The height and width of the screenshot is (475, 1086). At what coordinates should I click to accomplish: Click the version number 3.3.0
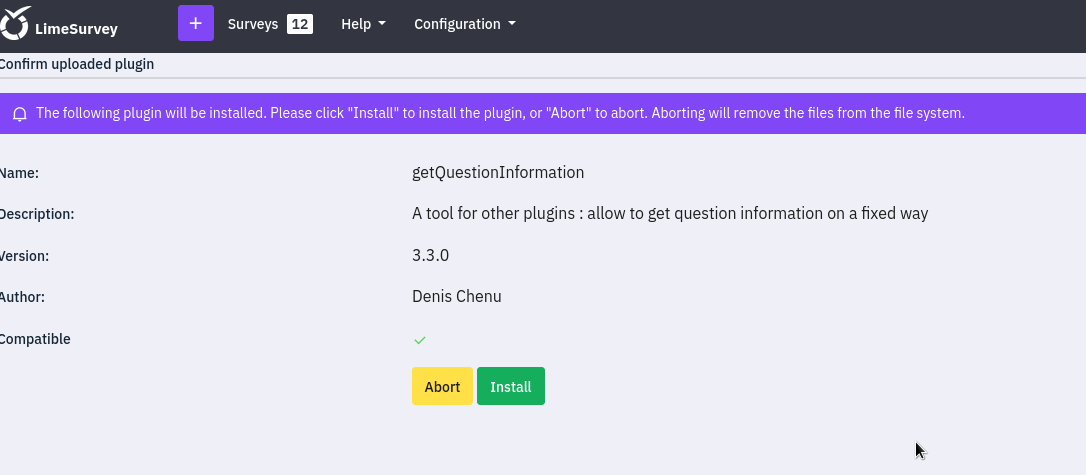point(430,255)
